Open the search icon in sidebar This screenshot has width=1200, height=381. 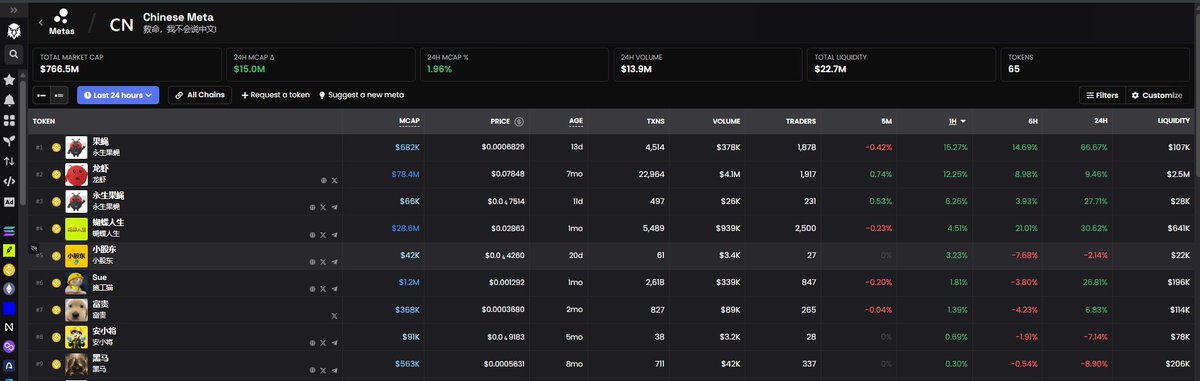pos(14,54)
